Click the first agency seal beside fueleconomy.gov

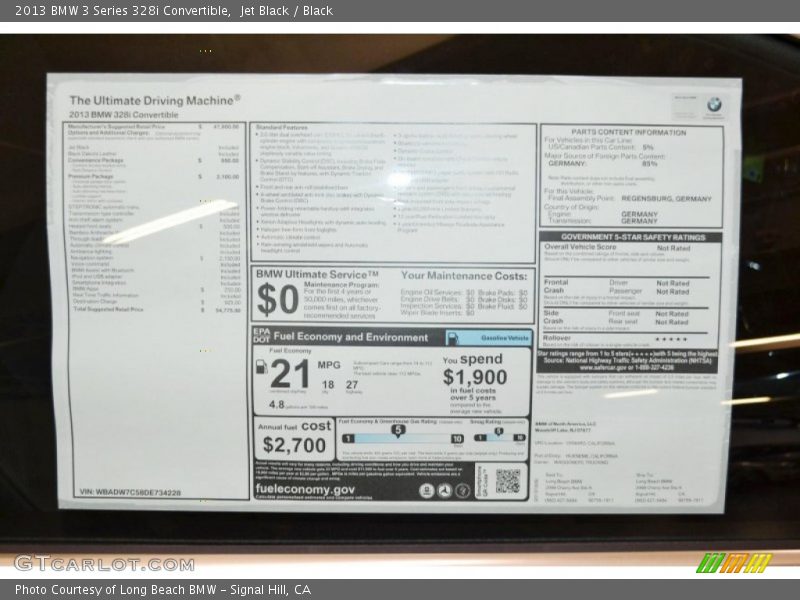pyautogui.click(x=427, y=491)
